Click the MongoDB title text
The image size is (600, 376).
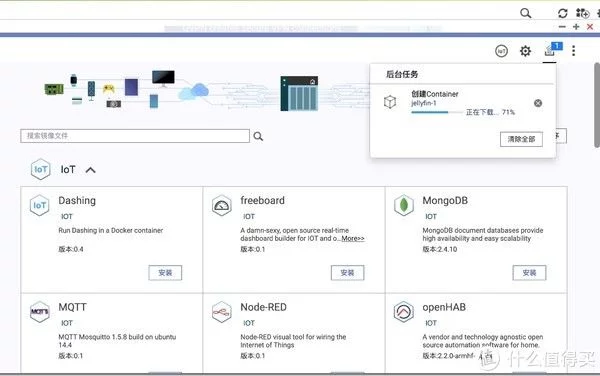point(445,200)
